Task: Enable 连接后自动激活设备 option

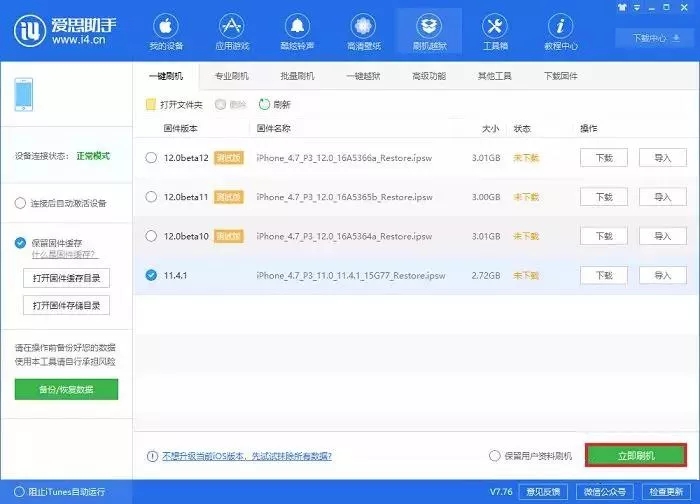Action: pos(21,203)
